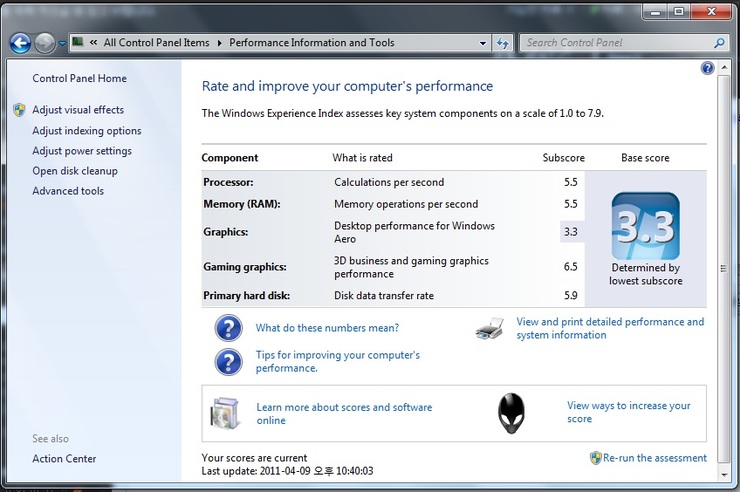Click the Base score column header
740x492 pixels.
coord(645,158)
